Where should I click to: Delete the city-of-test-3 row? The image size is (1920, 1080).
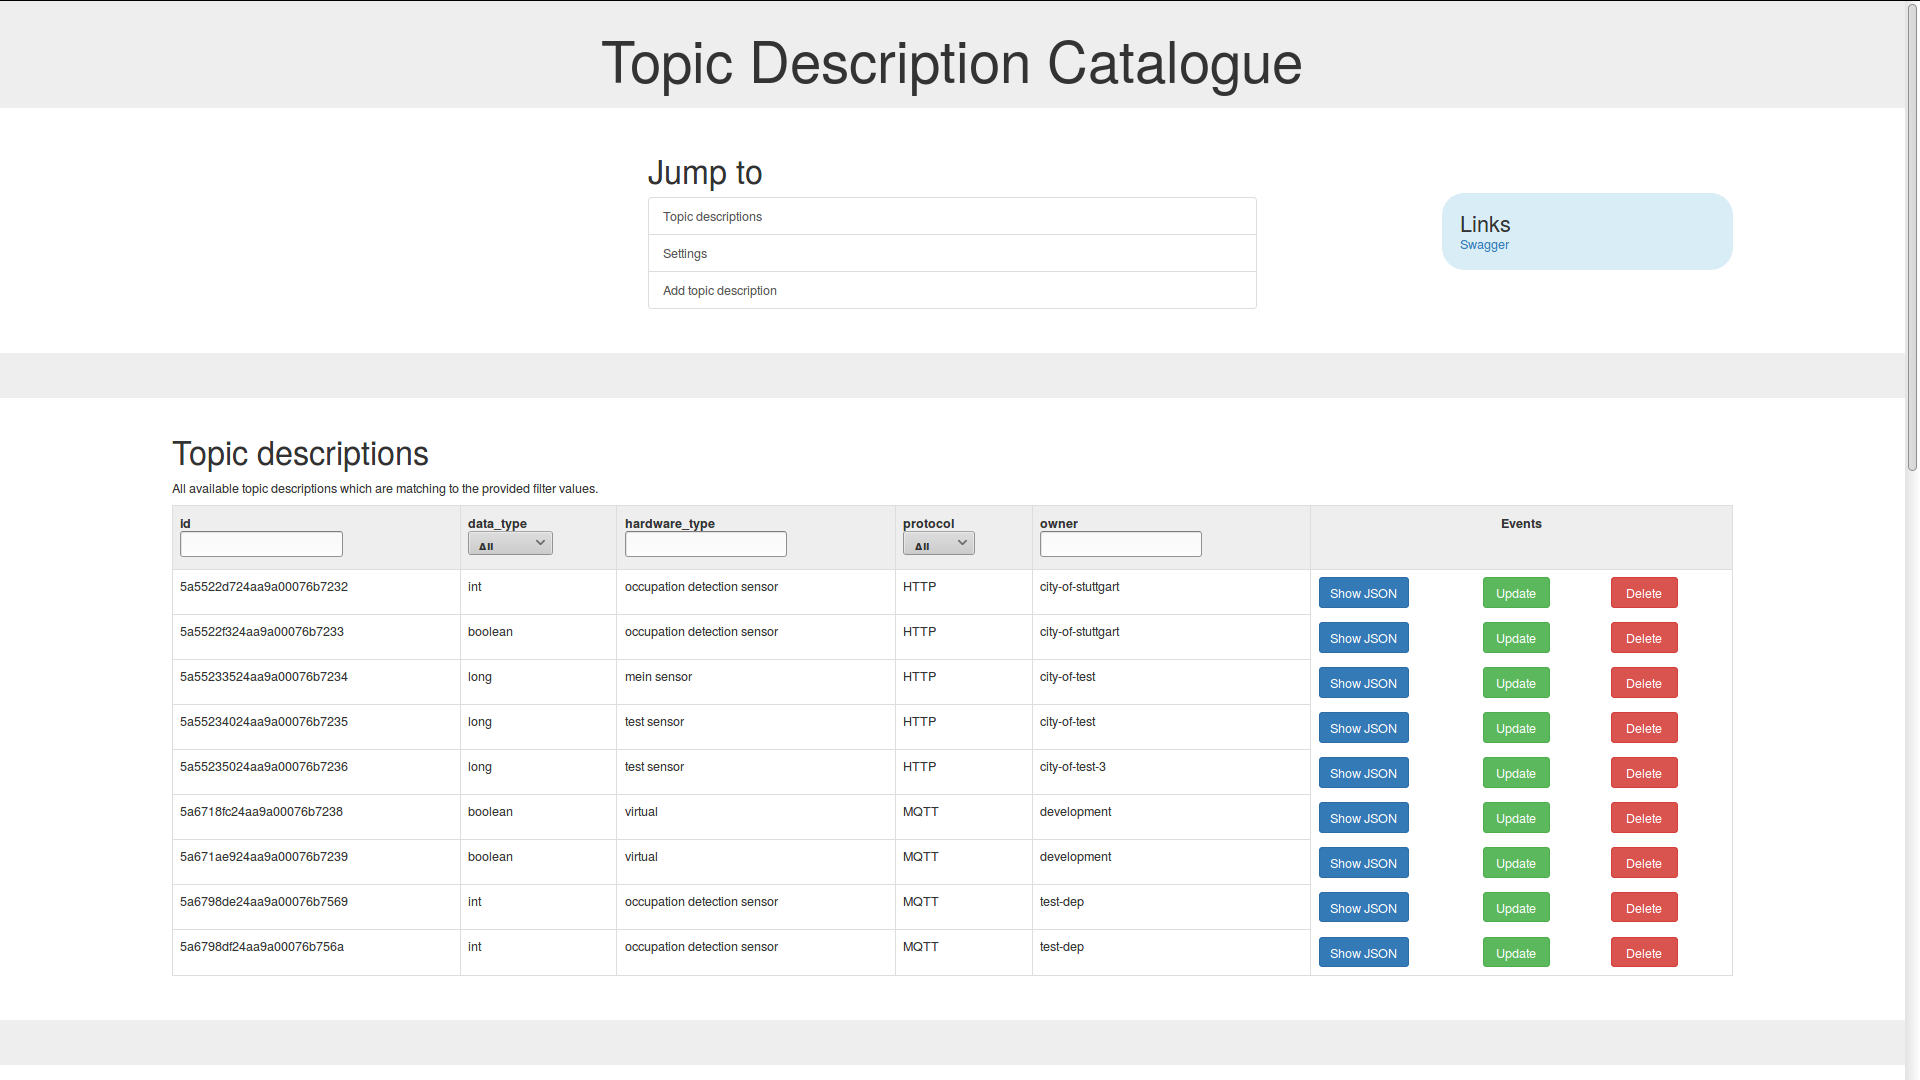pyautogui.click(x=1643, y=773)
